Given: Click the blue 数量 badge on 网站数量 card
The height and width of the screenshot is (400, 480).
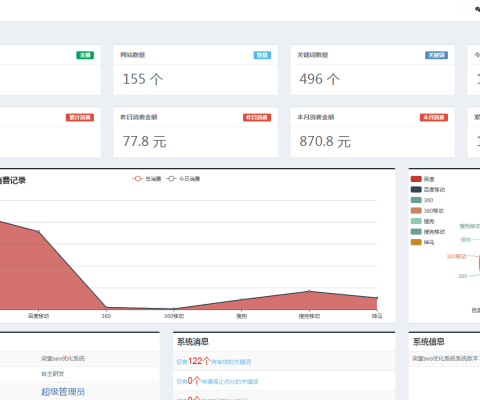Looking at the screenshot, I should (262, 55).
